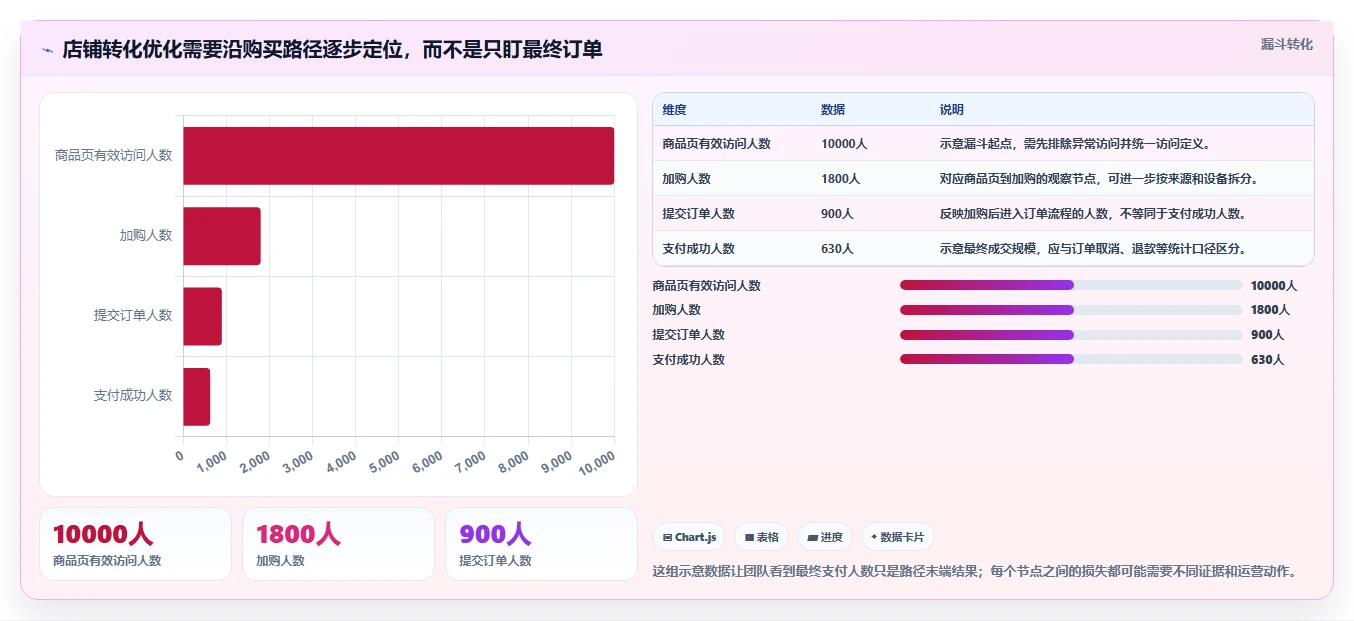Click the 数据 column header
This screenshot has height=621, width=1354.
833,110
